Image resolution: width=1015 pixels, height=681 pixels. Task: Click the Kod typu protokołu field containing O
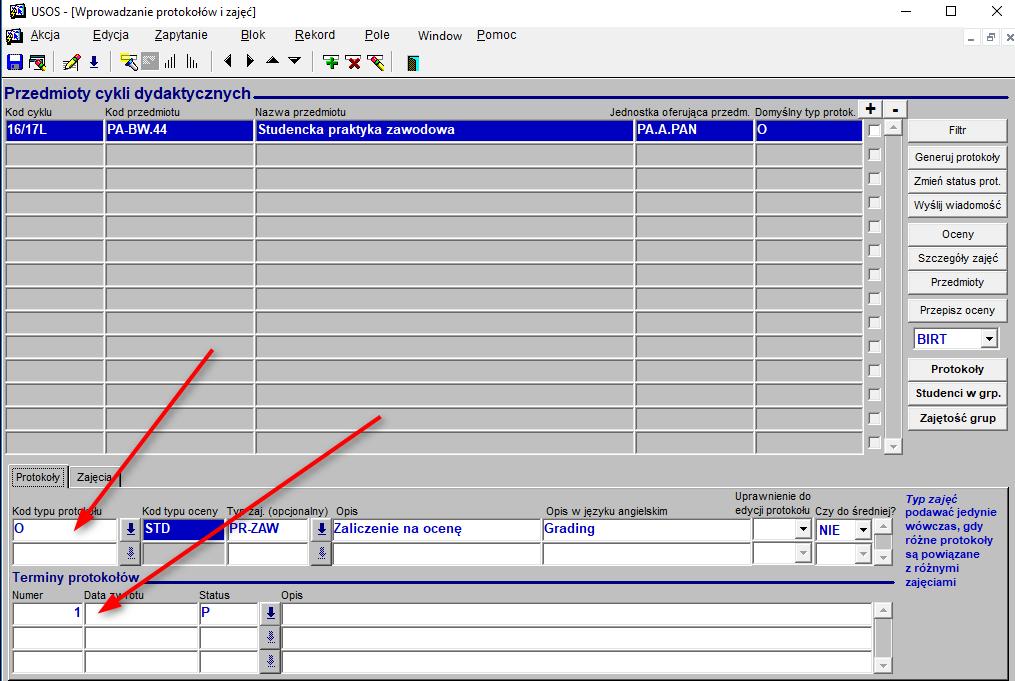coord(65,529)
